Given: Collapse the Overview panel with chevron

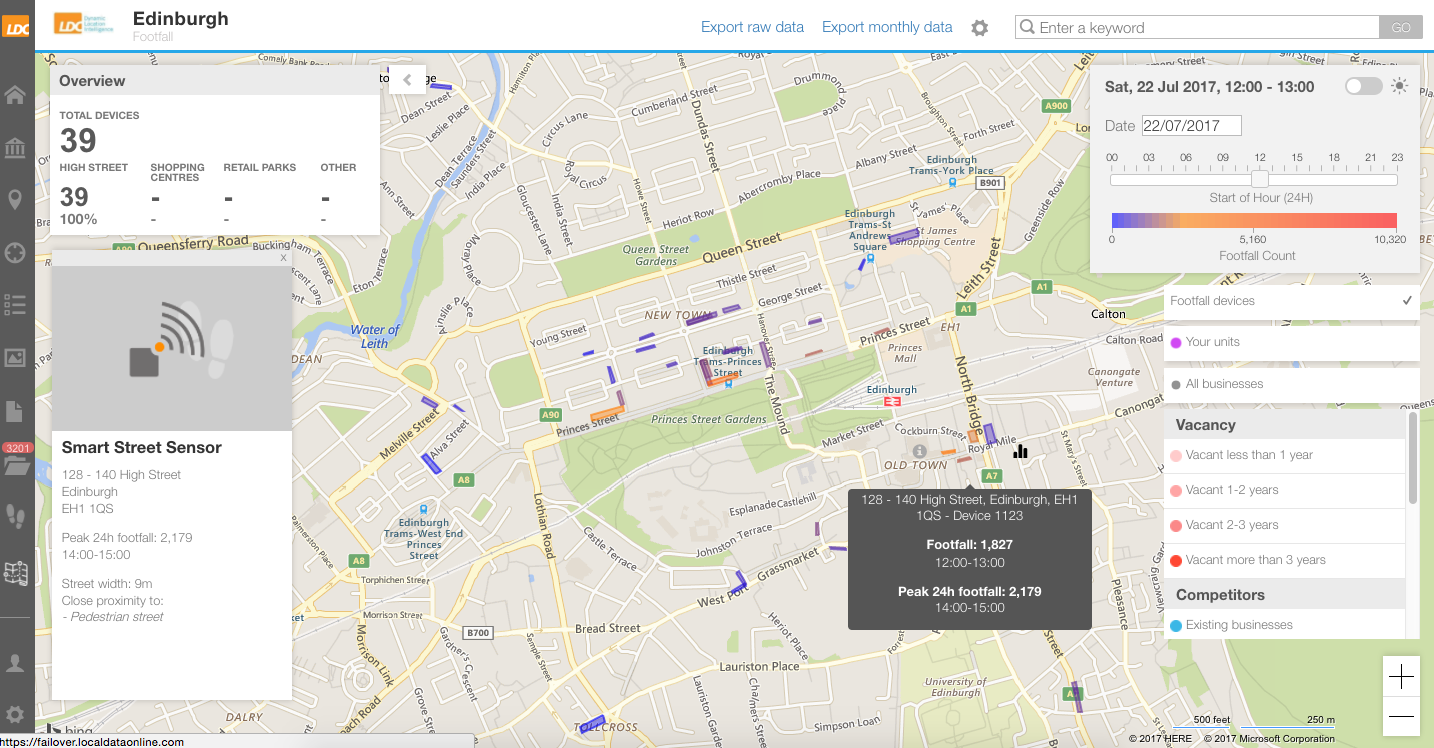Looking at the screenshot, I should point(407,80).
